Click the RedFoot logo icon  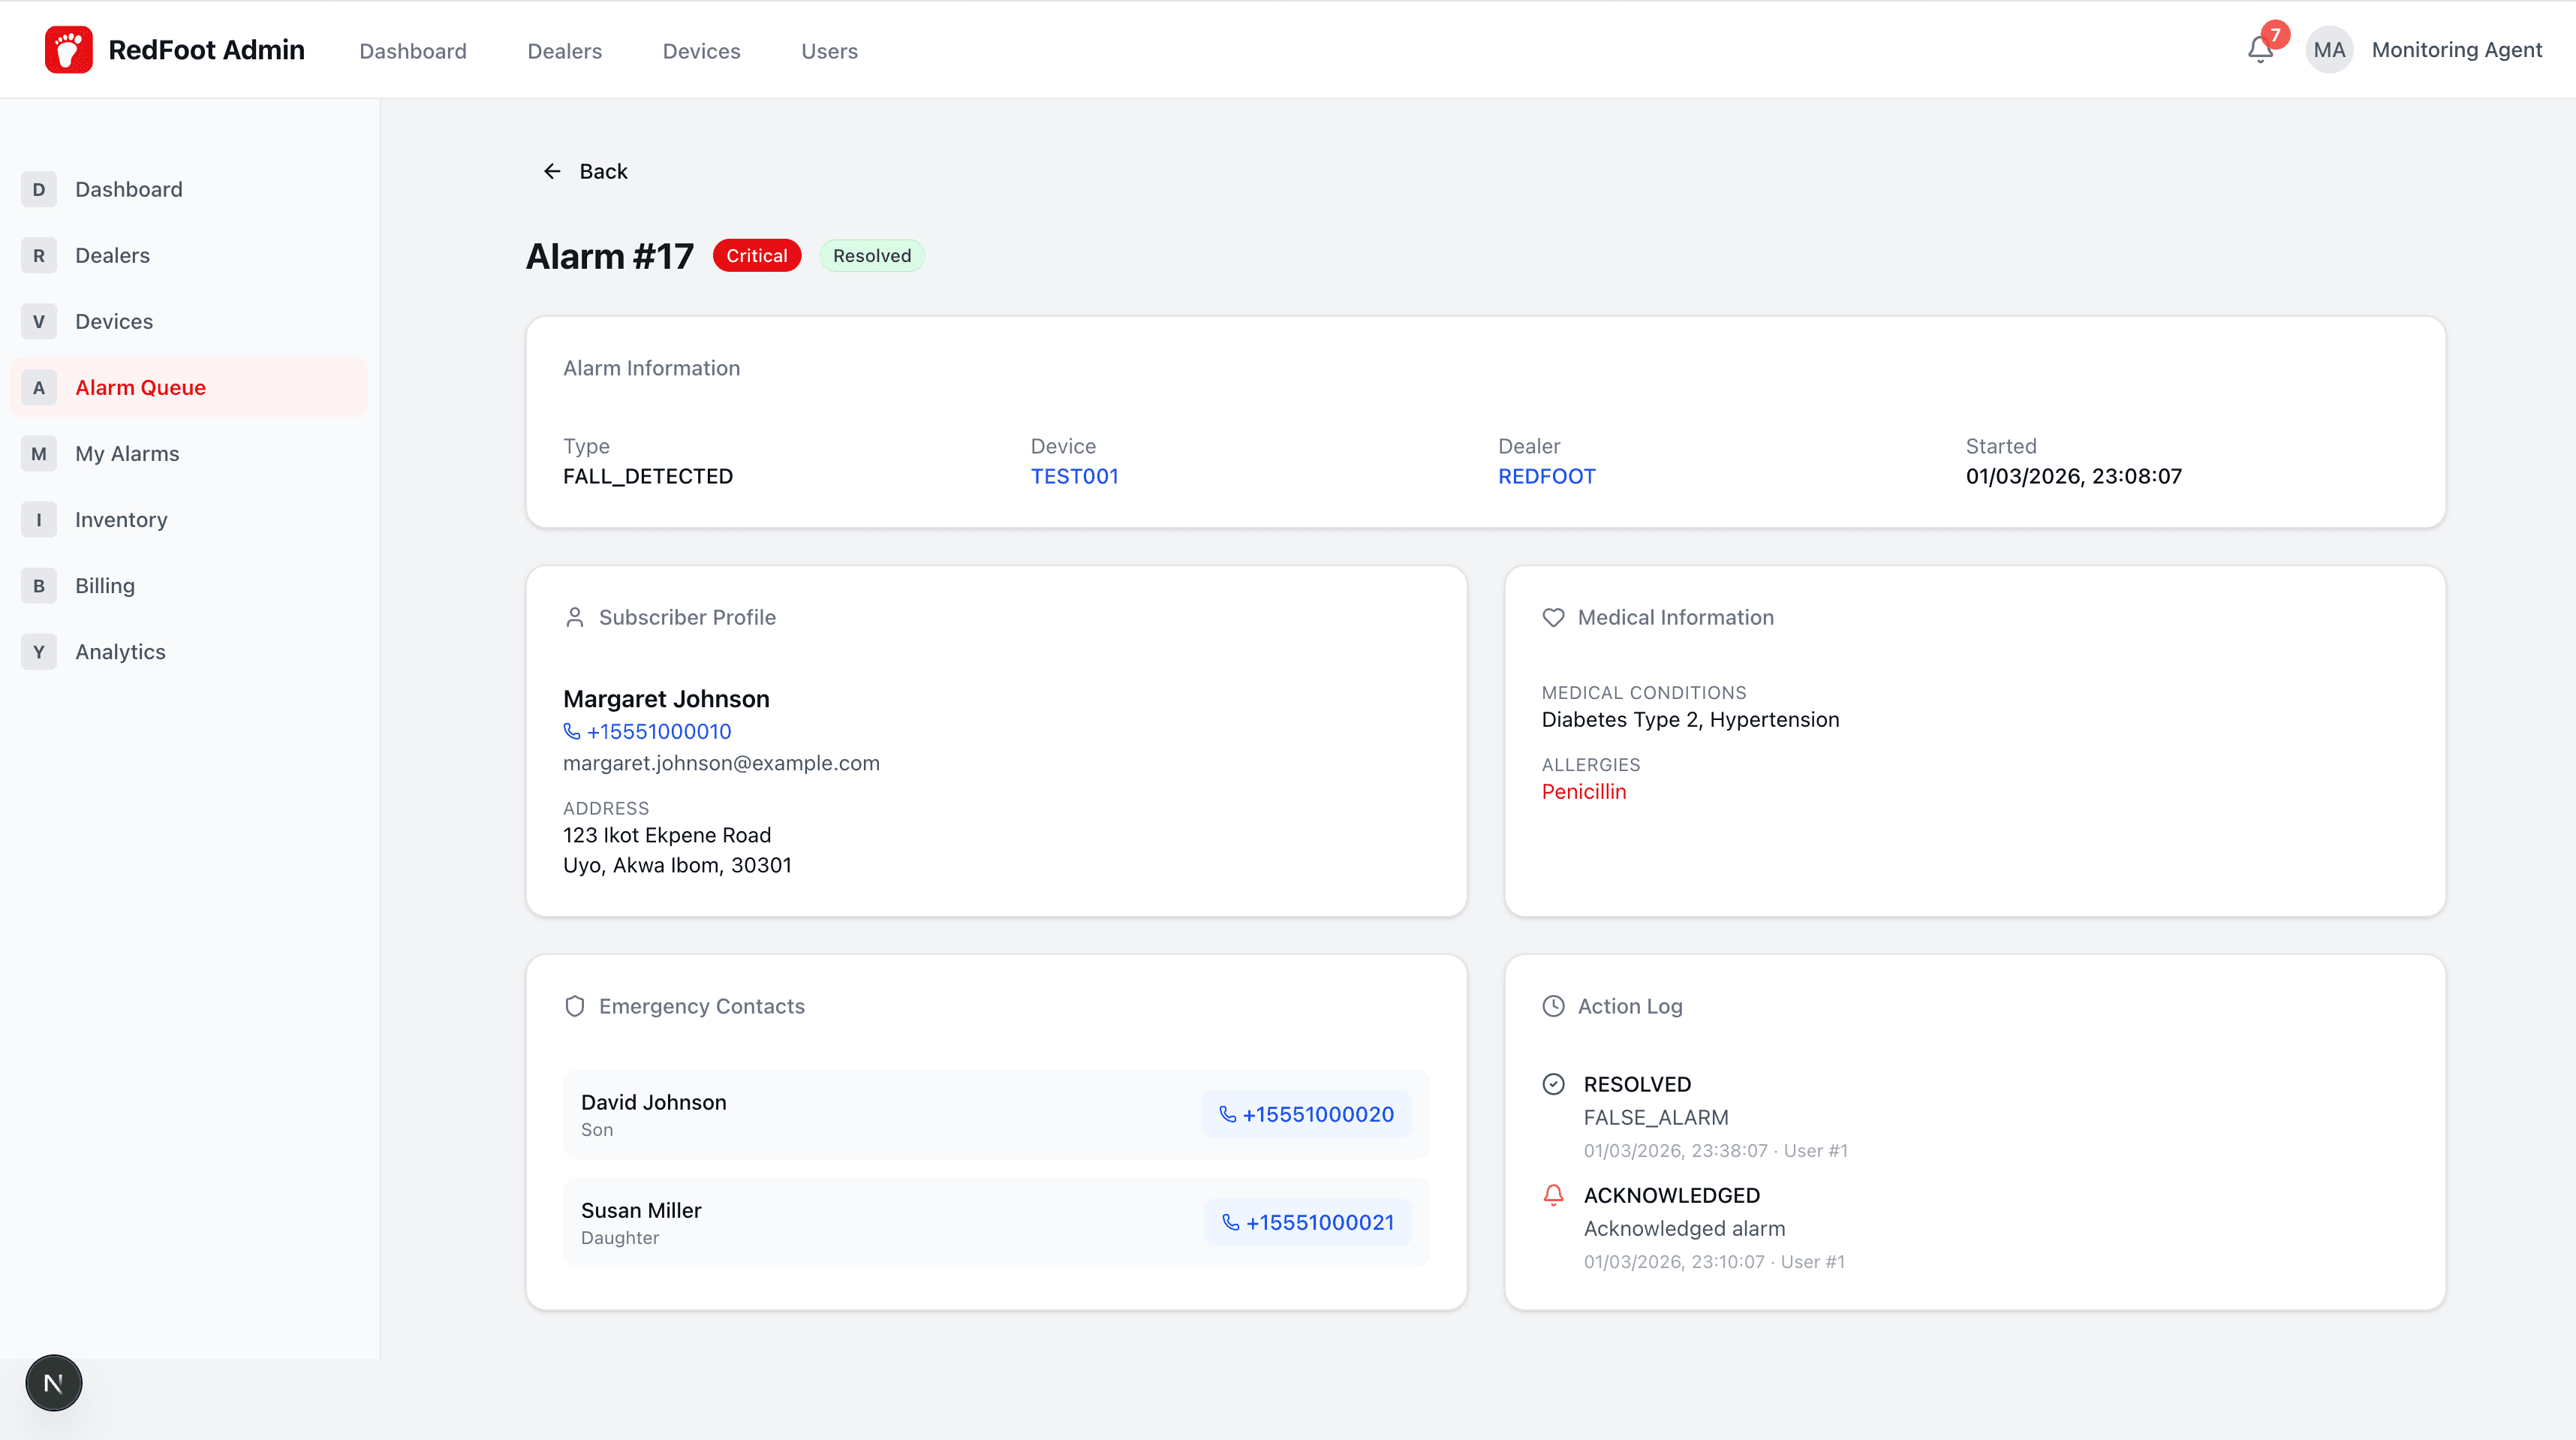point(69,50)
